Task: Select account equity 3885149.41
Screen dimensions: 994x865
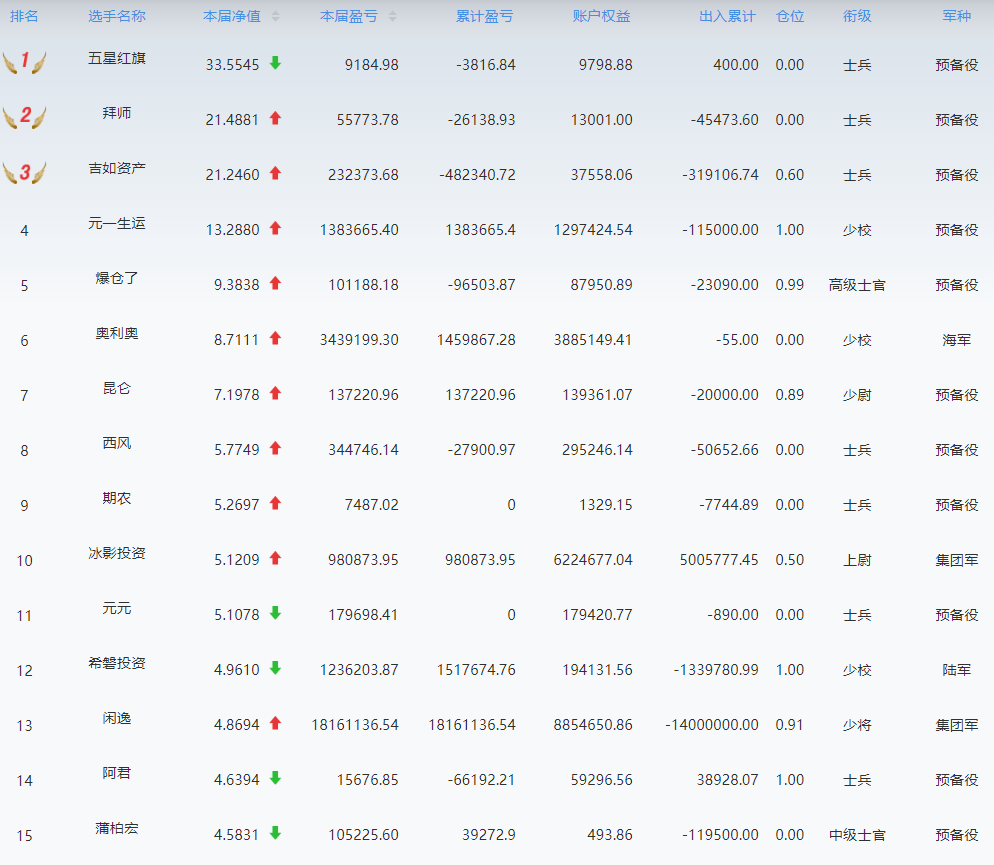Action: point(593,340)
